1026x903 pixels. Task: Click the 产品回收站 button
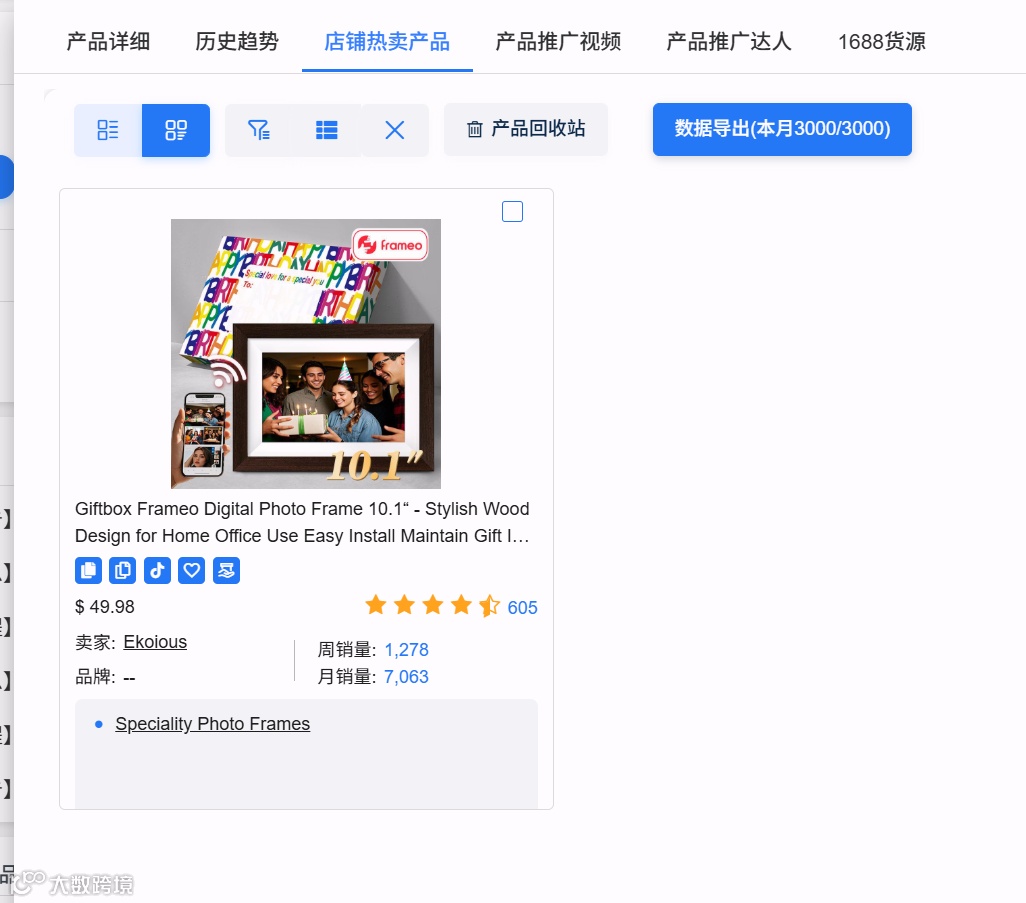526,130
